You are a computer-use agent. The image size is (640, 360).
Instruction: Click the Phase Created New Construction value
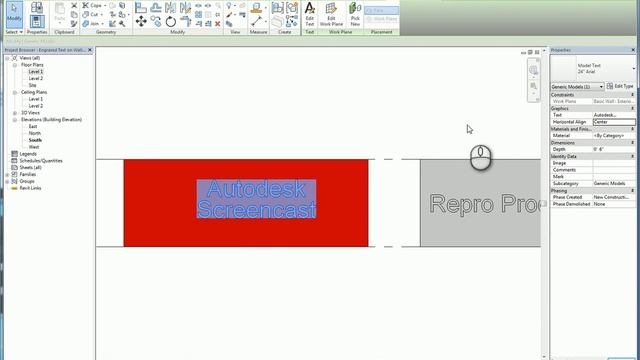(x=614, y=197)
